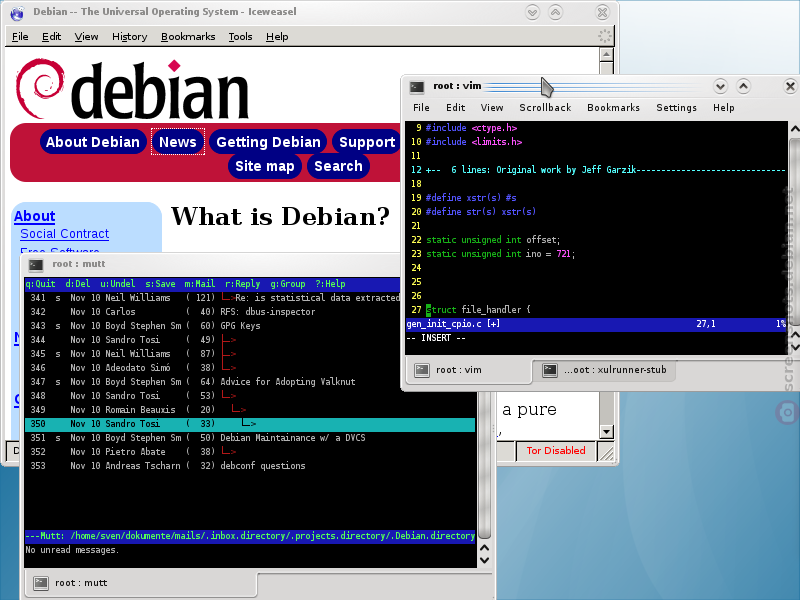Select mutt message 'Advice for Adopting Valknut'

coord(250,382)
